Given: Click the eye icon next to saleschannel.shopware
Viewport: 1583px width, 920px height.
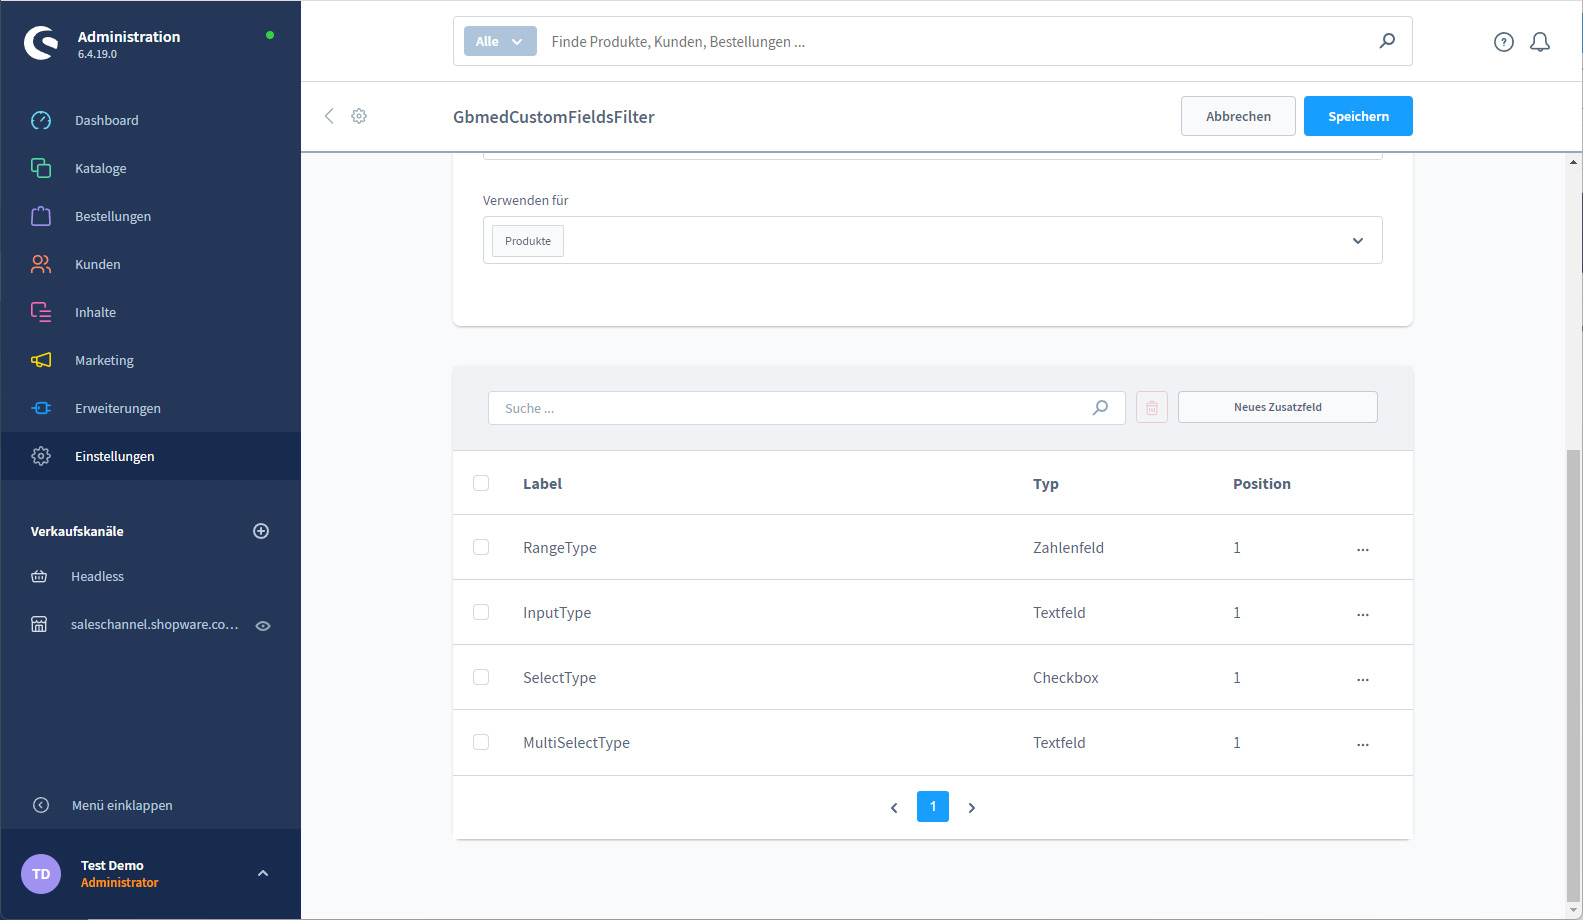Looking at the screenshot, I should (263, 626).
